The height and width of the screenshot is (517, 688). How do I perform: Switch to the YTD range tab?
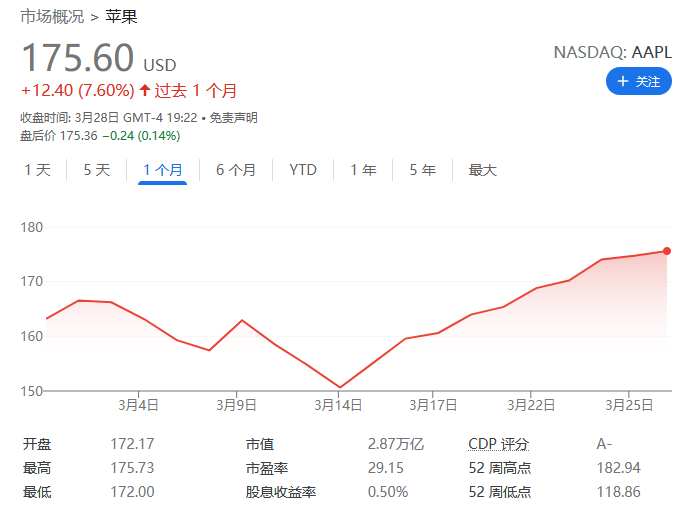click(303, 170)
